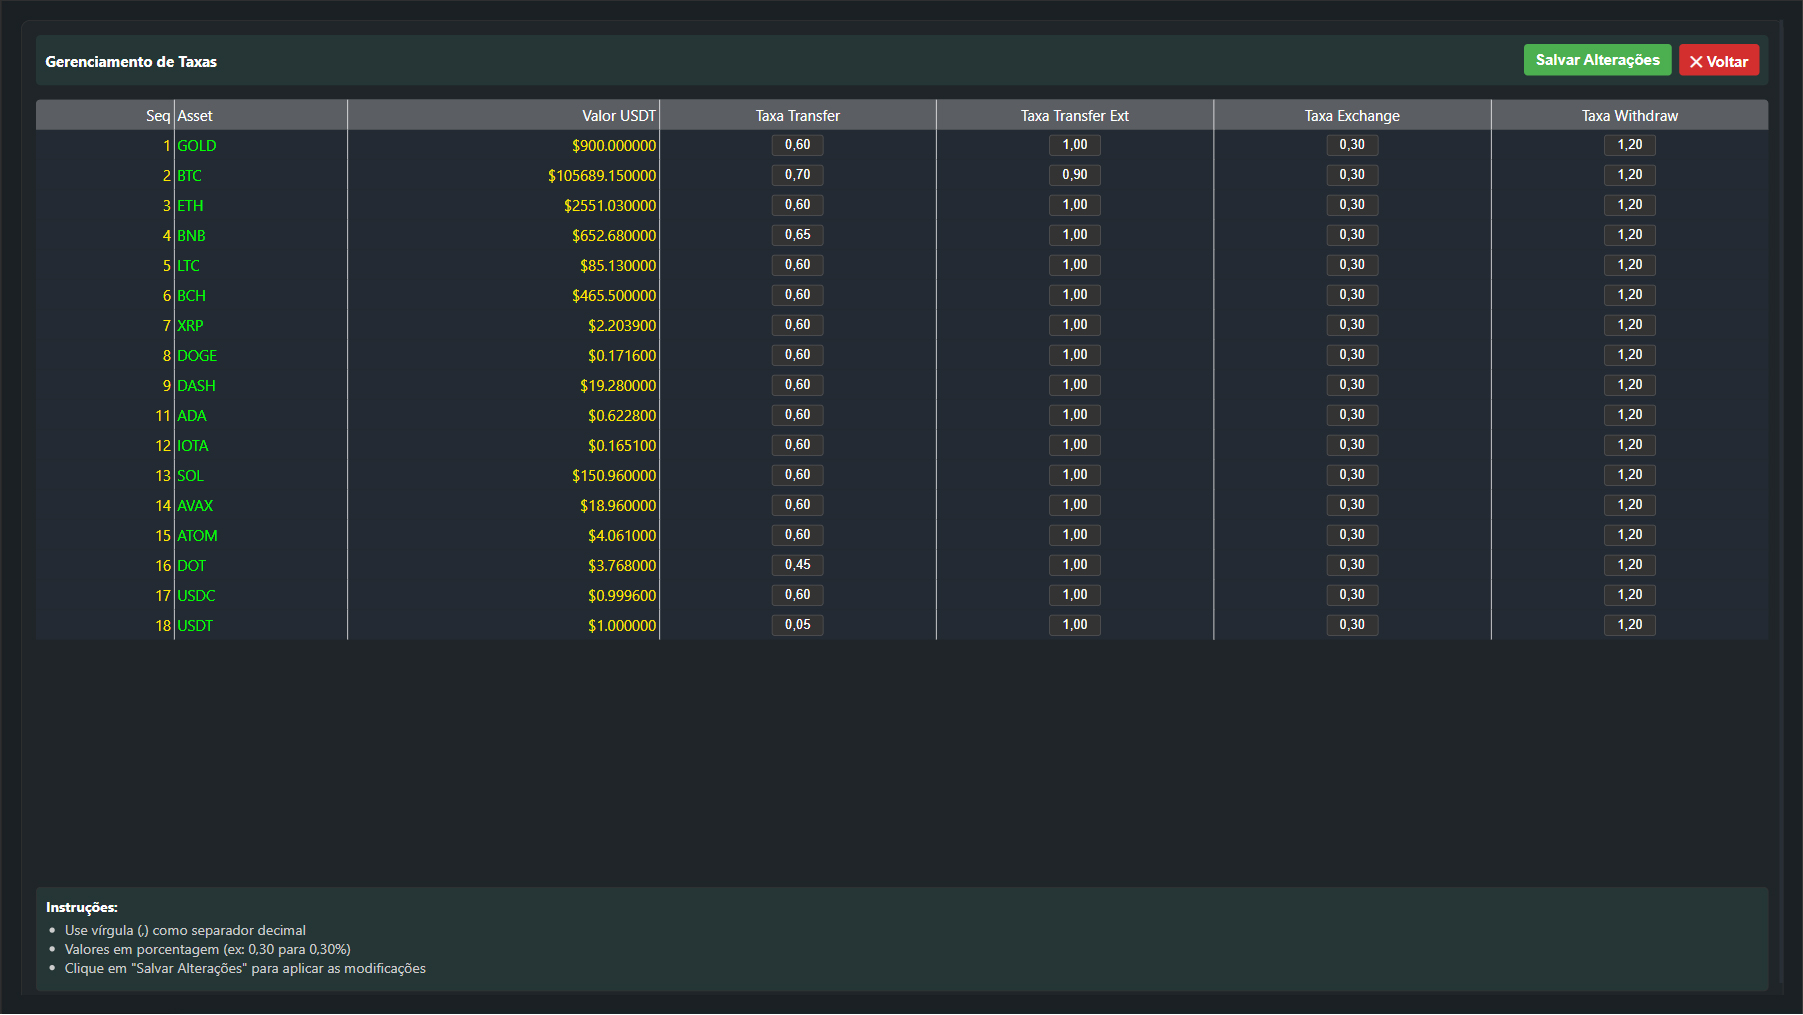Click the BTC asset name
1803x1015 pixels.
pyautogui.click(x=190, y=176)
